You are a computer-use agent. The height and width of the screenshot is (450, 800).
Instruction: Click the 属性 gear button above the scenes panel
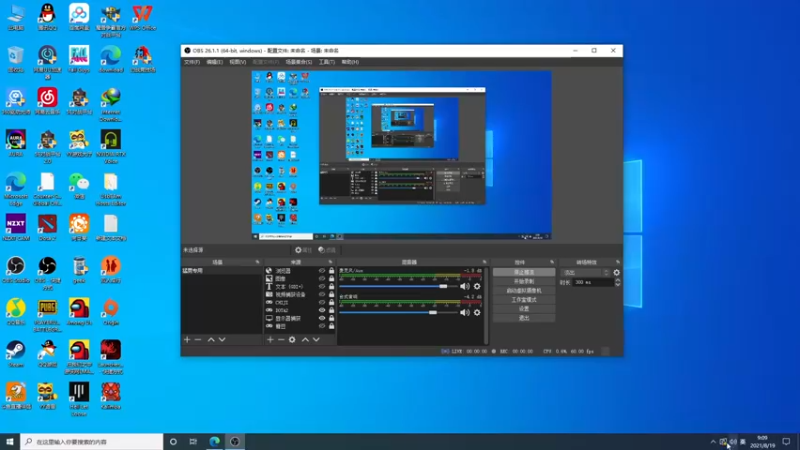303,250
